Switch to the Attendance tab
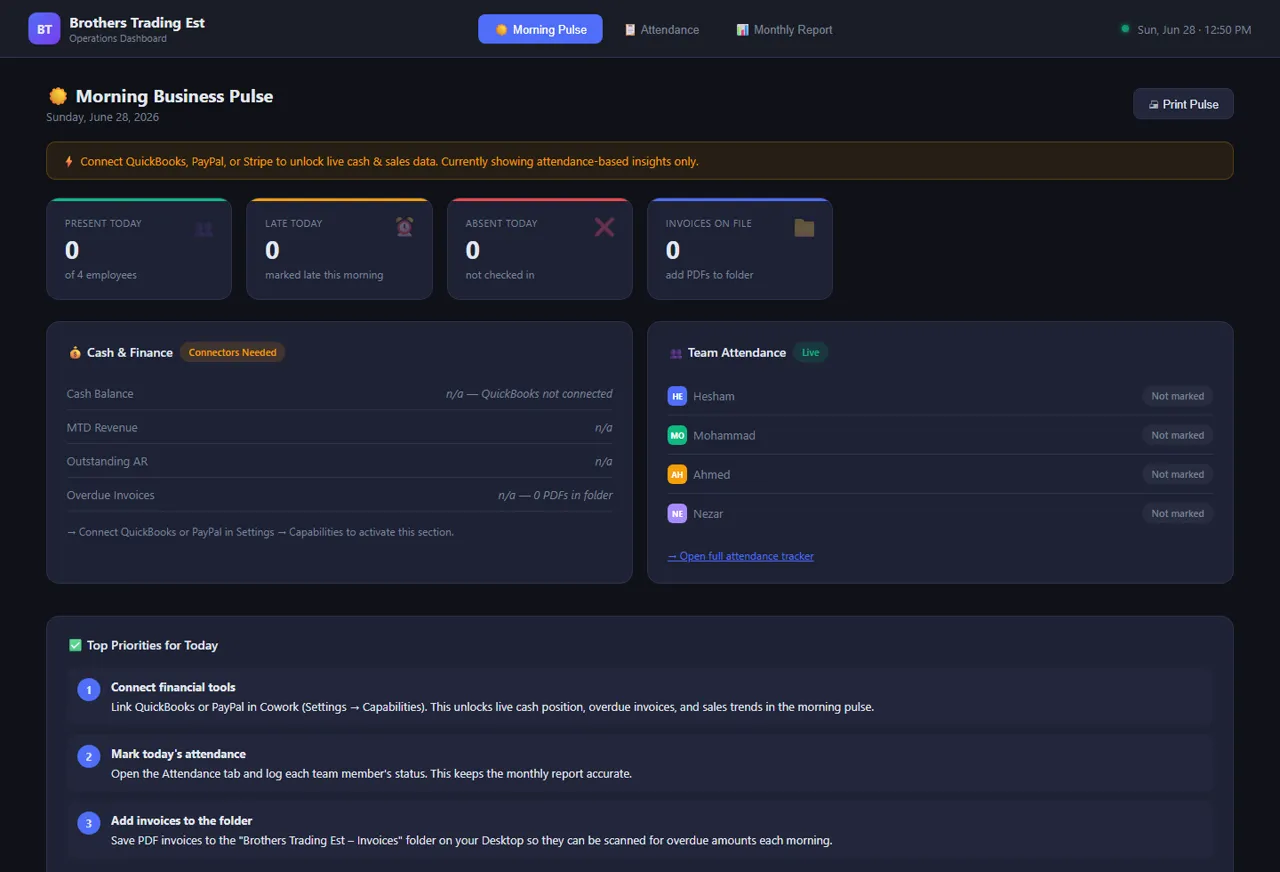The width and height of the screenshot is (1280, 872). [x=662, y=29]
